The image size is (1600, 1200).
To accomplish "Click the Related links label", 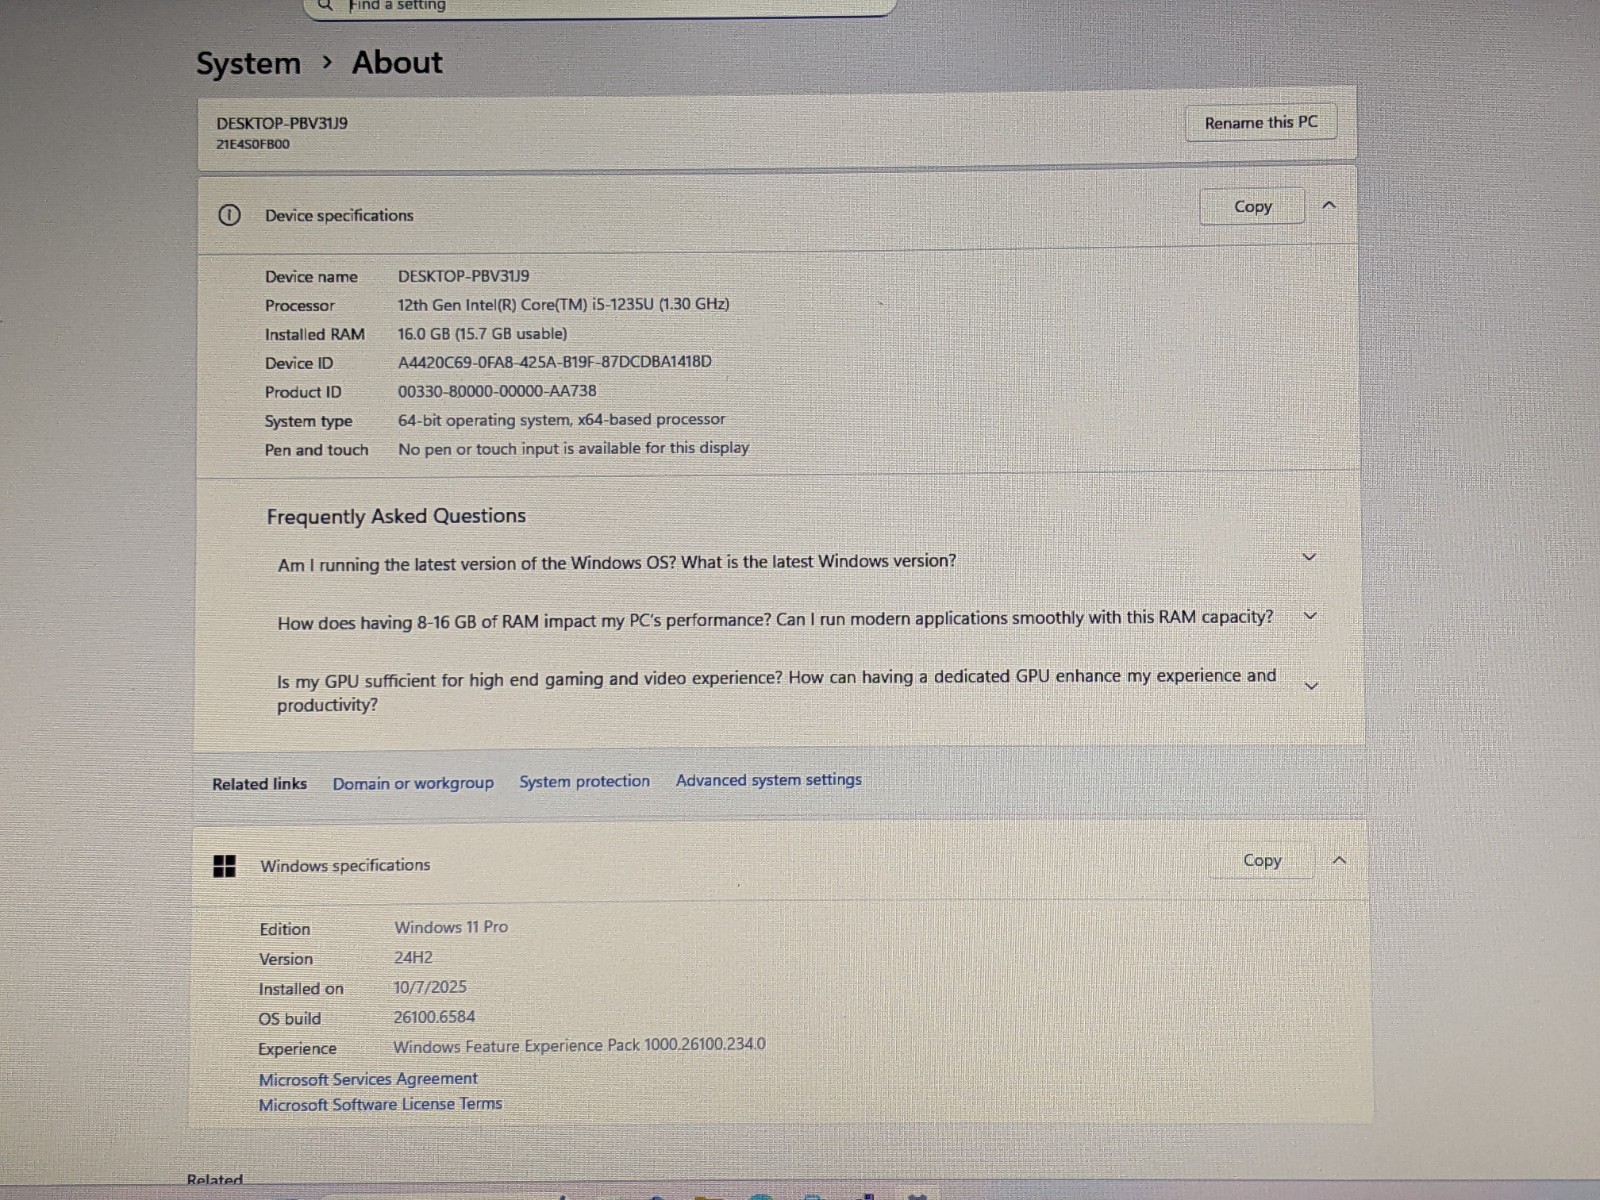I will pyautogui.click(x=259, y=784).
